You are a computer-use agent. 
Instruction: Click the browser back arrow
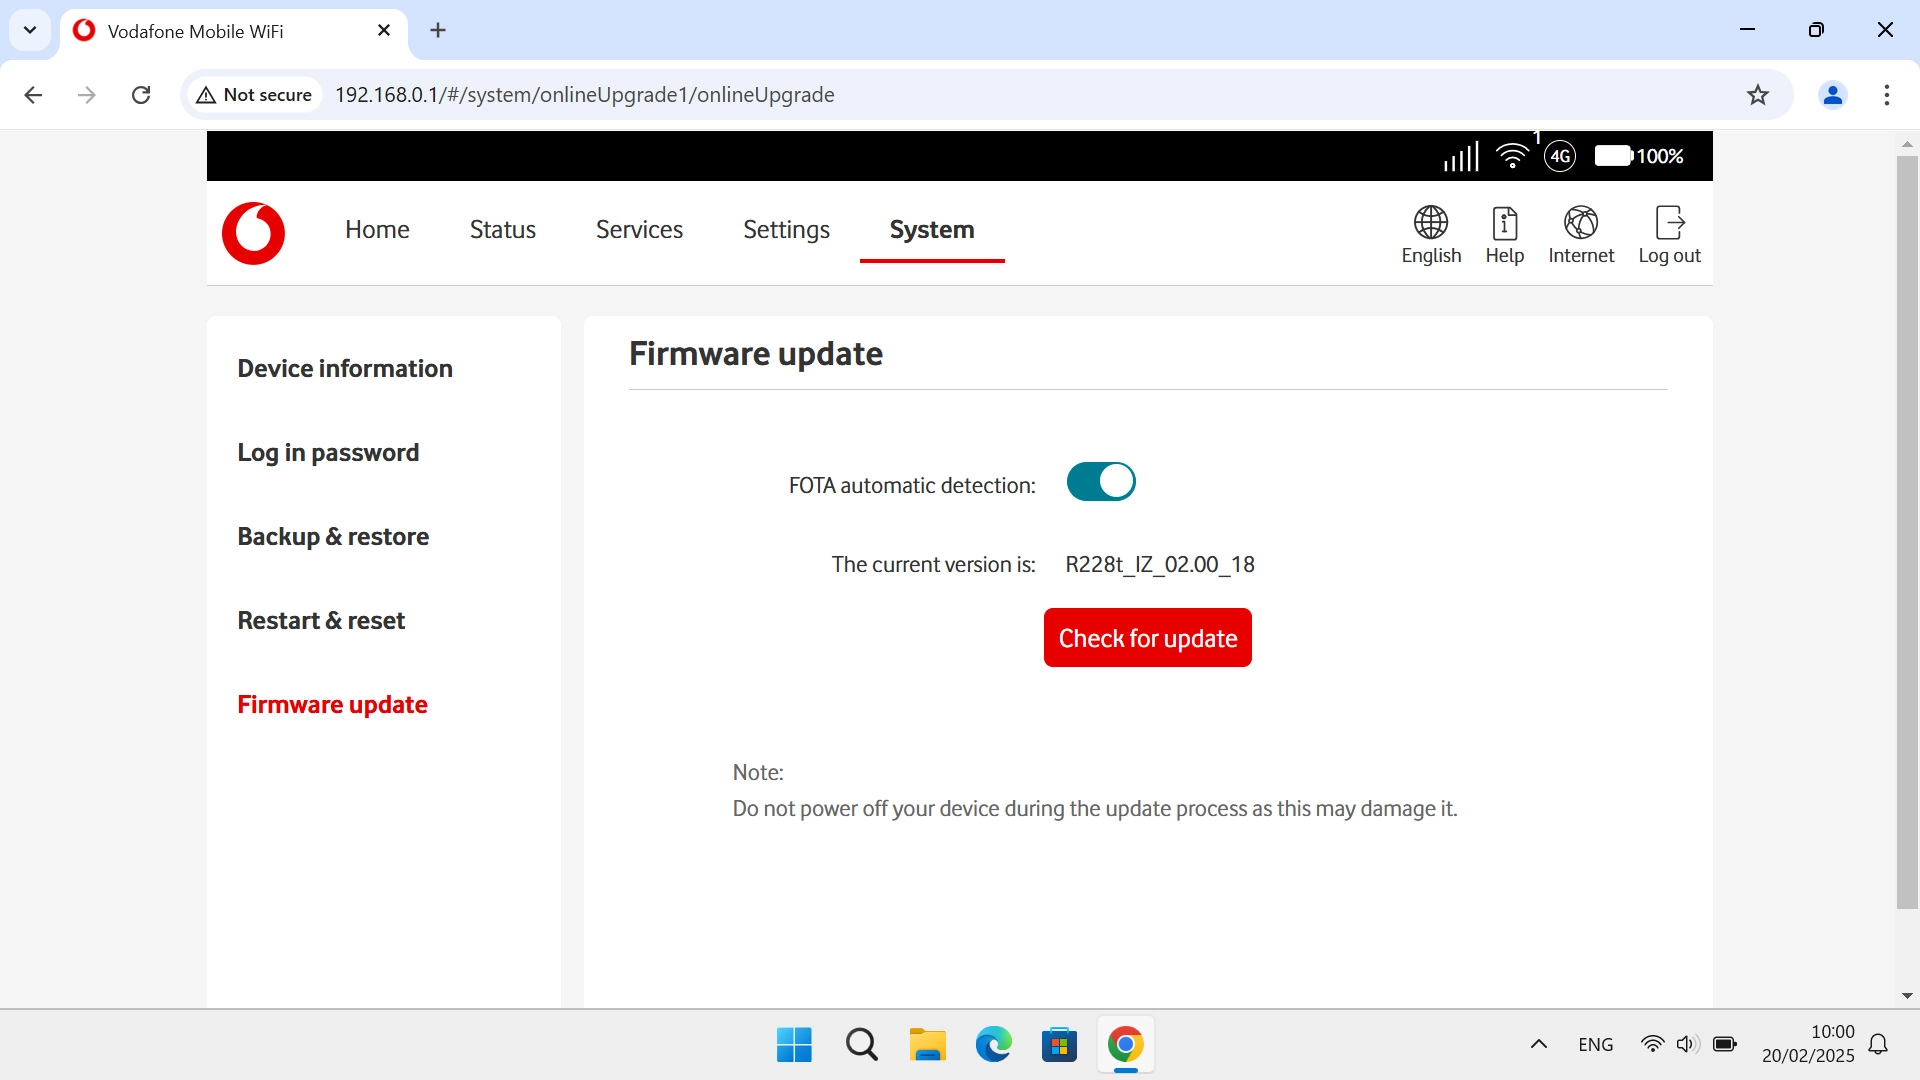(33, 95)
